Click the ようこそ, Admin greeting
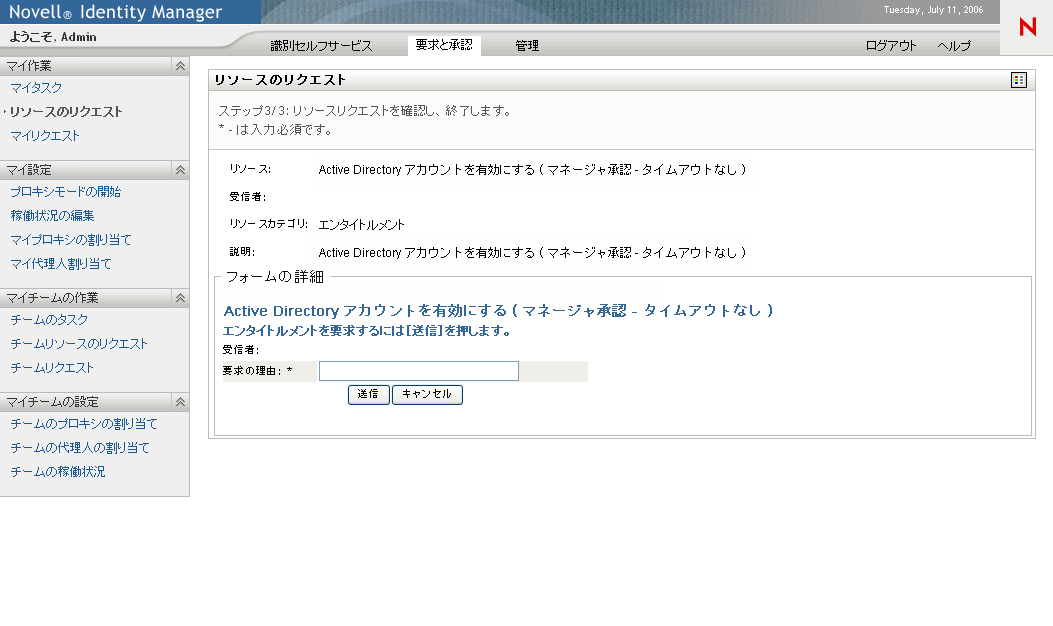 pos(52,37)
